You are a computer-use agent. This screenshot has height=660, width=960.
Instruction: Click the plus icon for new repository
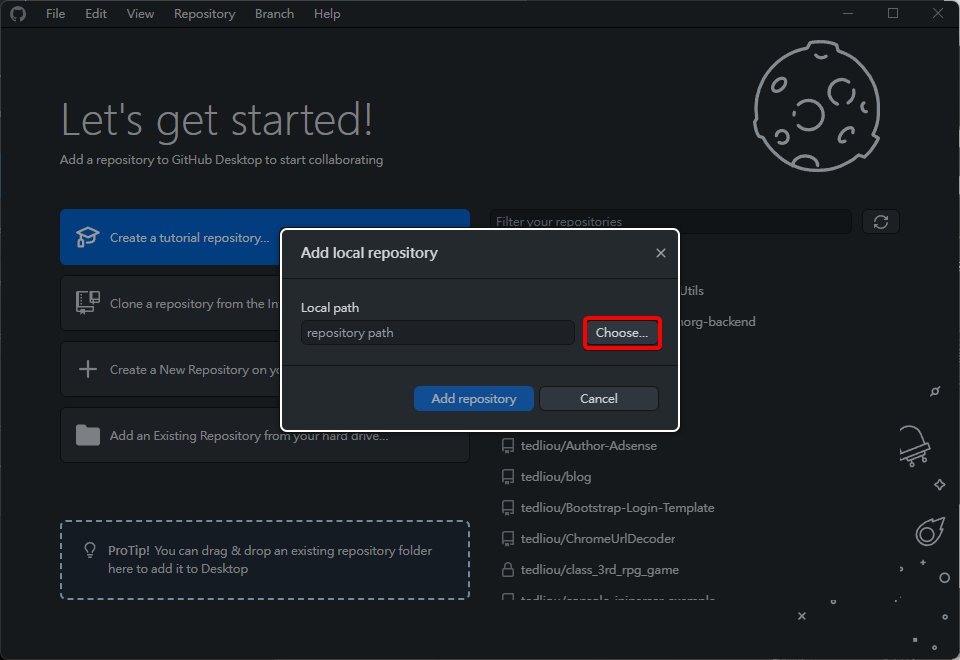tap(88, 369)
